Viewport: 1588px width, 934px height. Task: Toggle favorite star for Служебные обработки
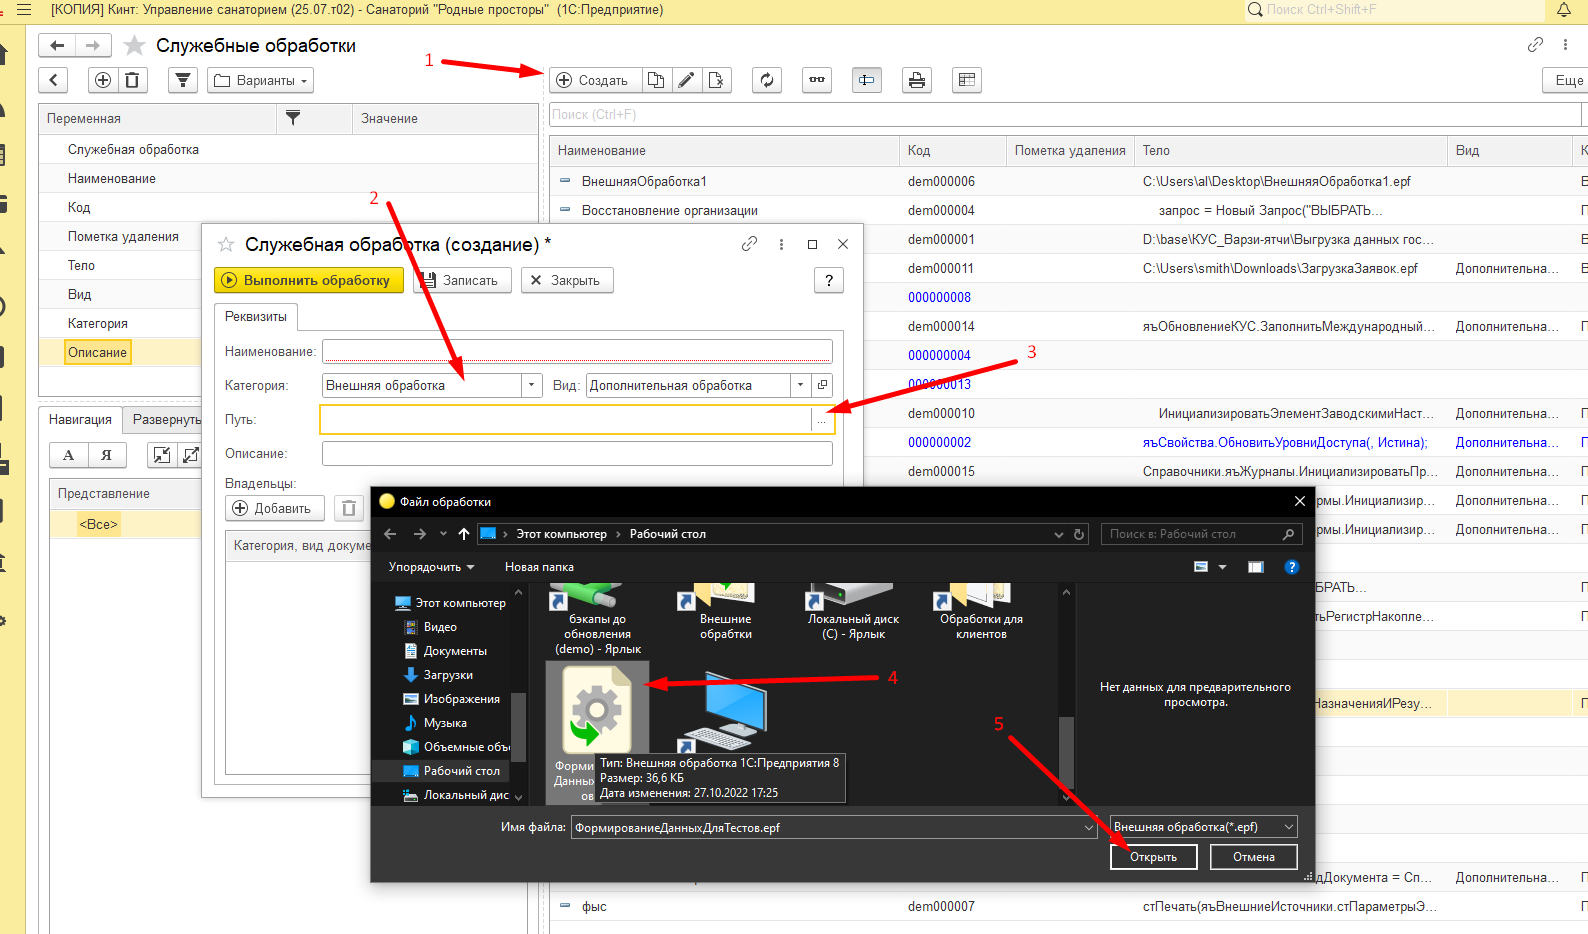[134, 46]
